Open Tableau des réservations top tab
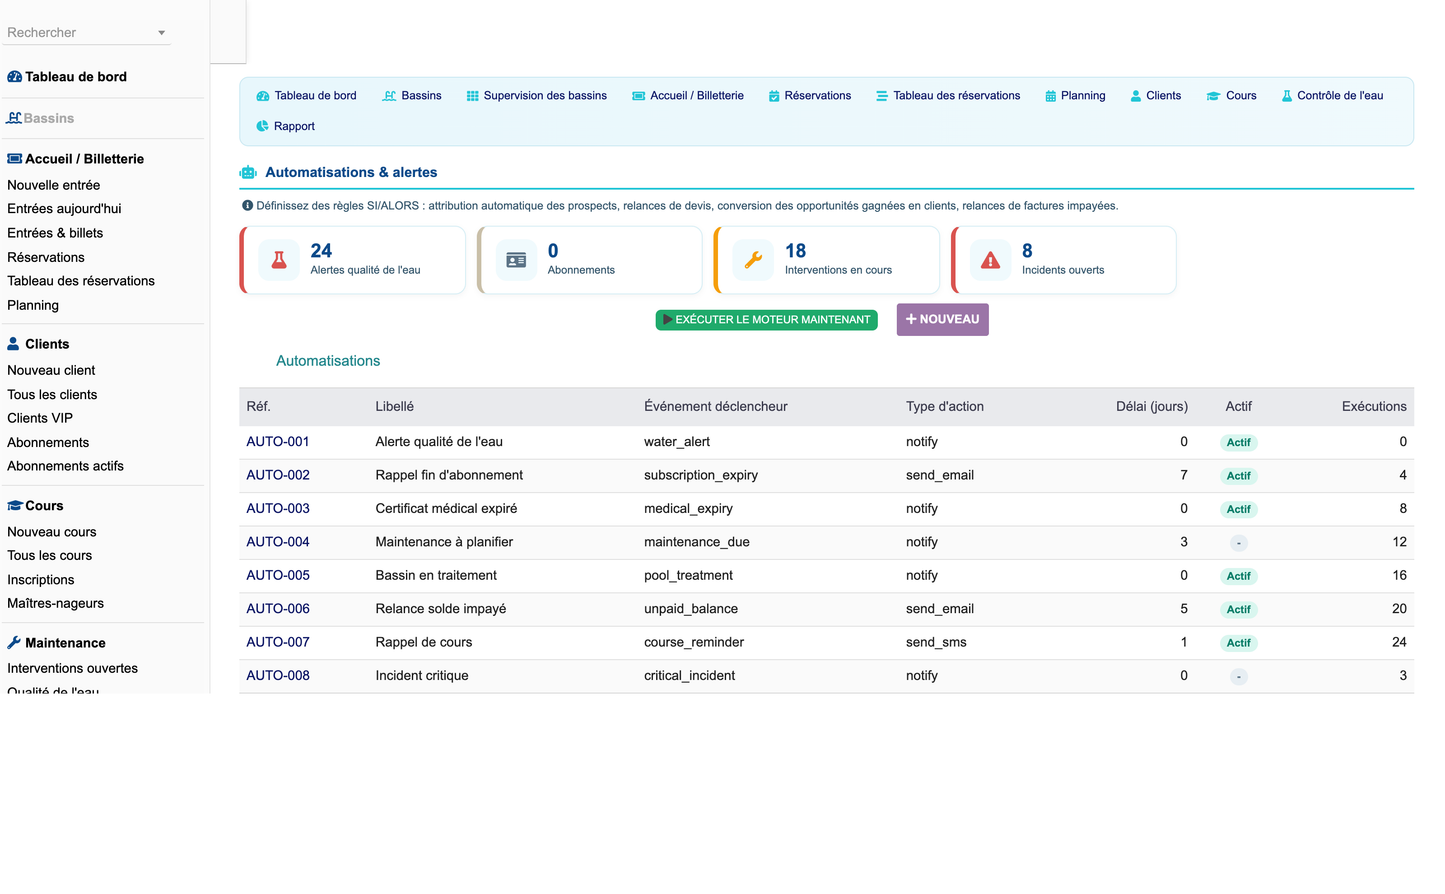Screen dimensions: 1445x894 (948, 96)
